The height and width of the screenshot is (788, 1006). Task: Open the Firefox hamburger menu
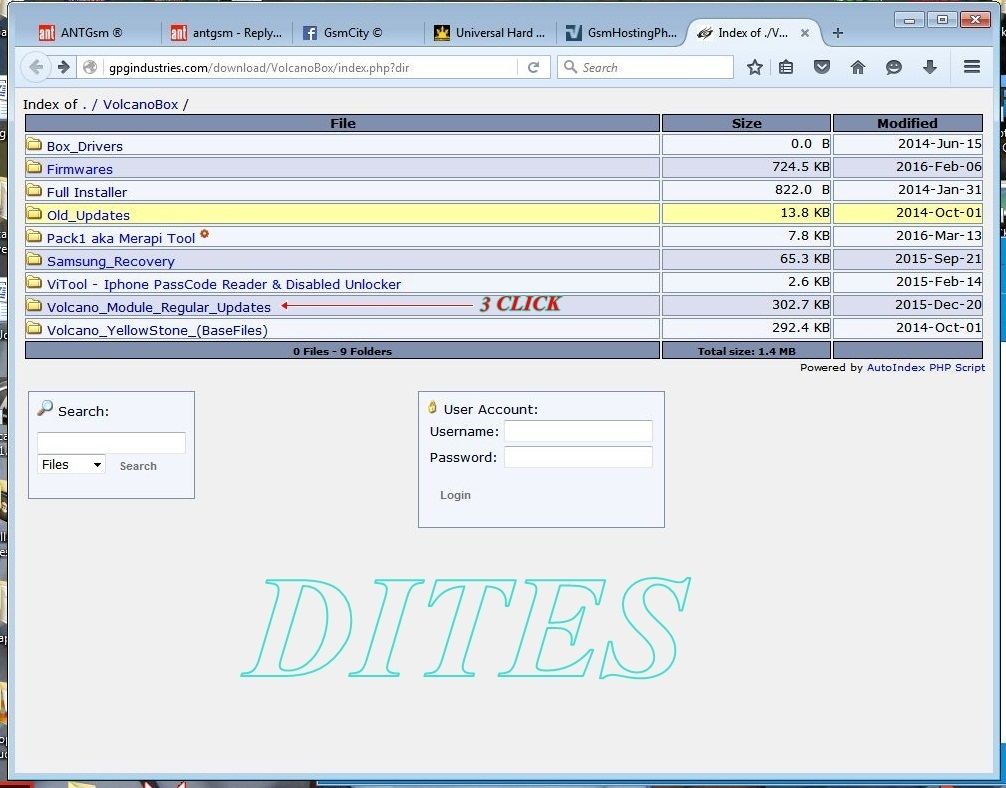click(x=972, y=67)
